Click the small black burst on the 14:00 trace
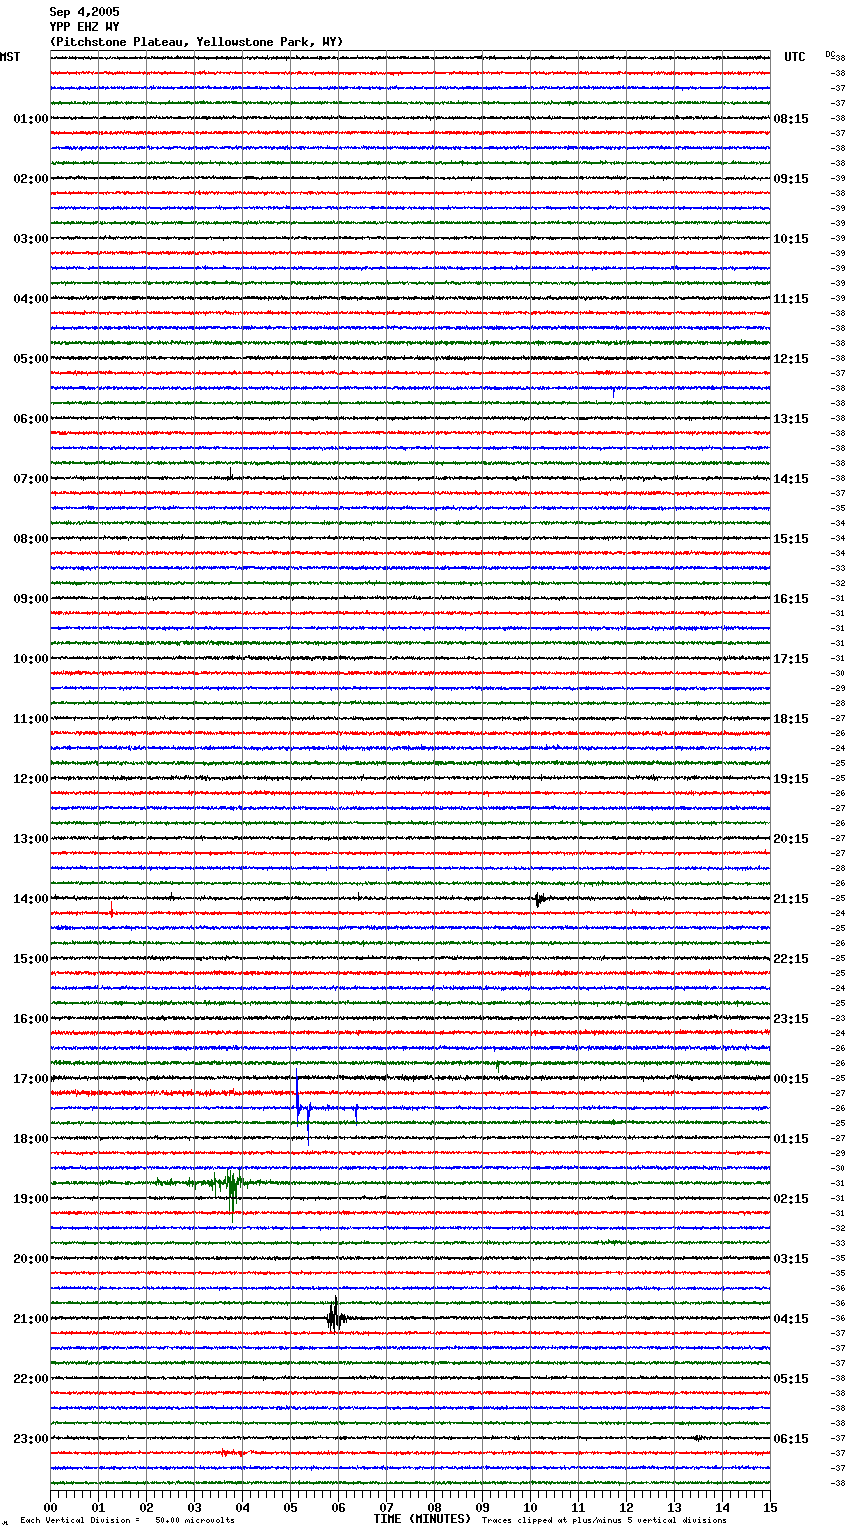 click(539, 899)
